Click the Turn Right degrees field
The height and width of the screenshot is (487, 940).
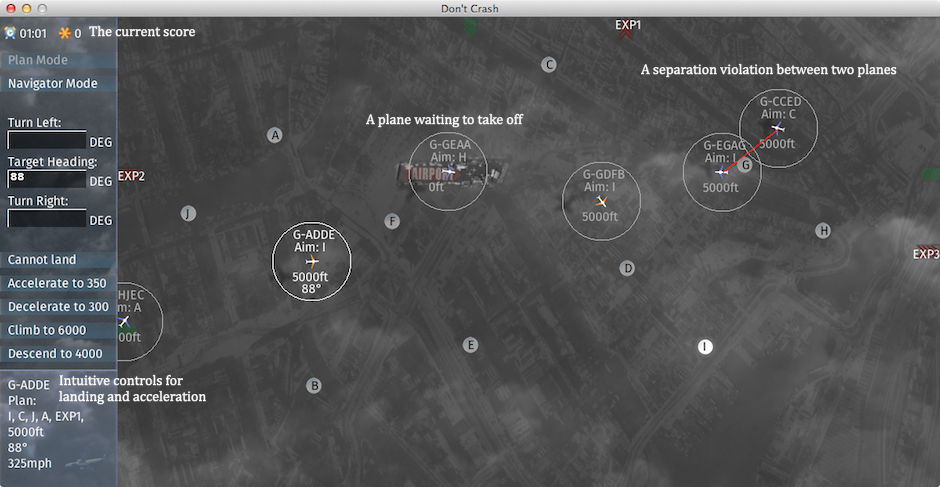[46, 219]
